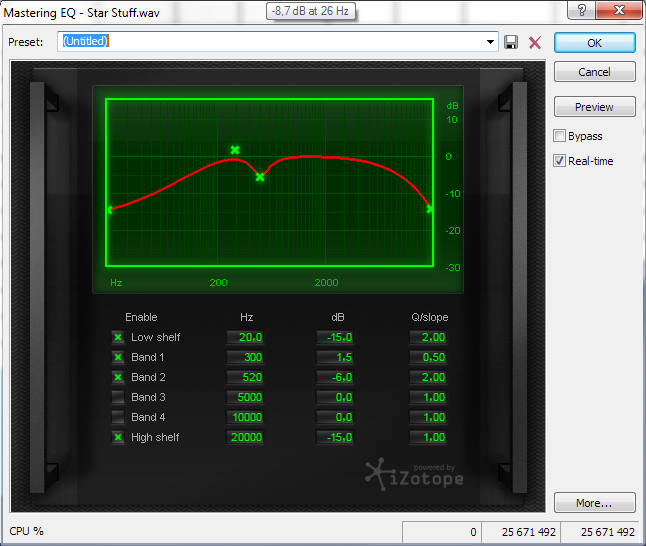646x546 pixels.
Task: Edit Band 3 frequency value 5000
Action: click(x=245, y=397)
